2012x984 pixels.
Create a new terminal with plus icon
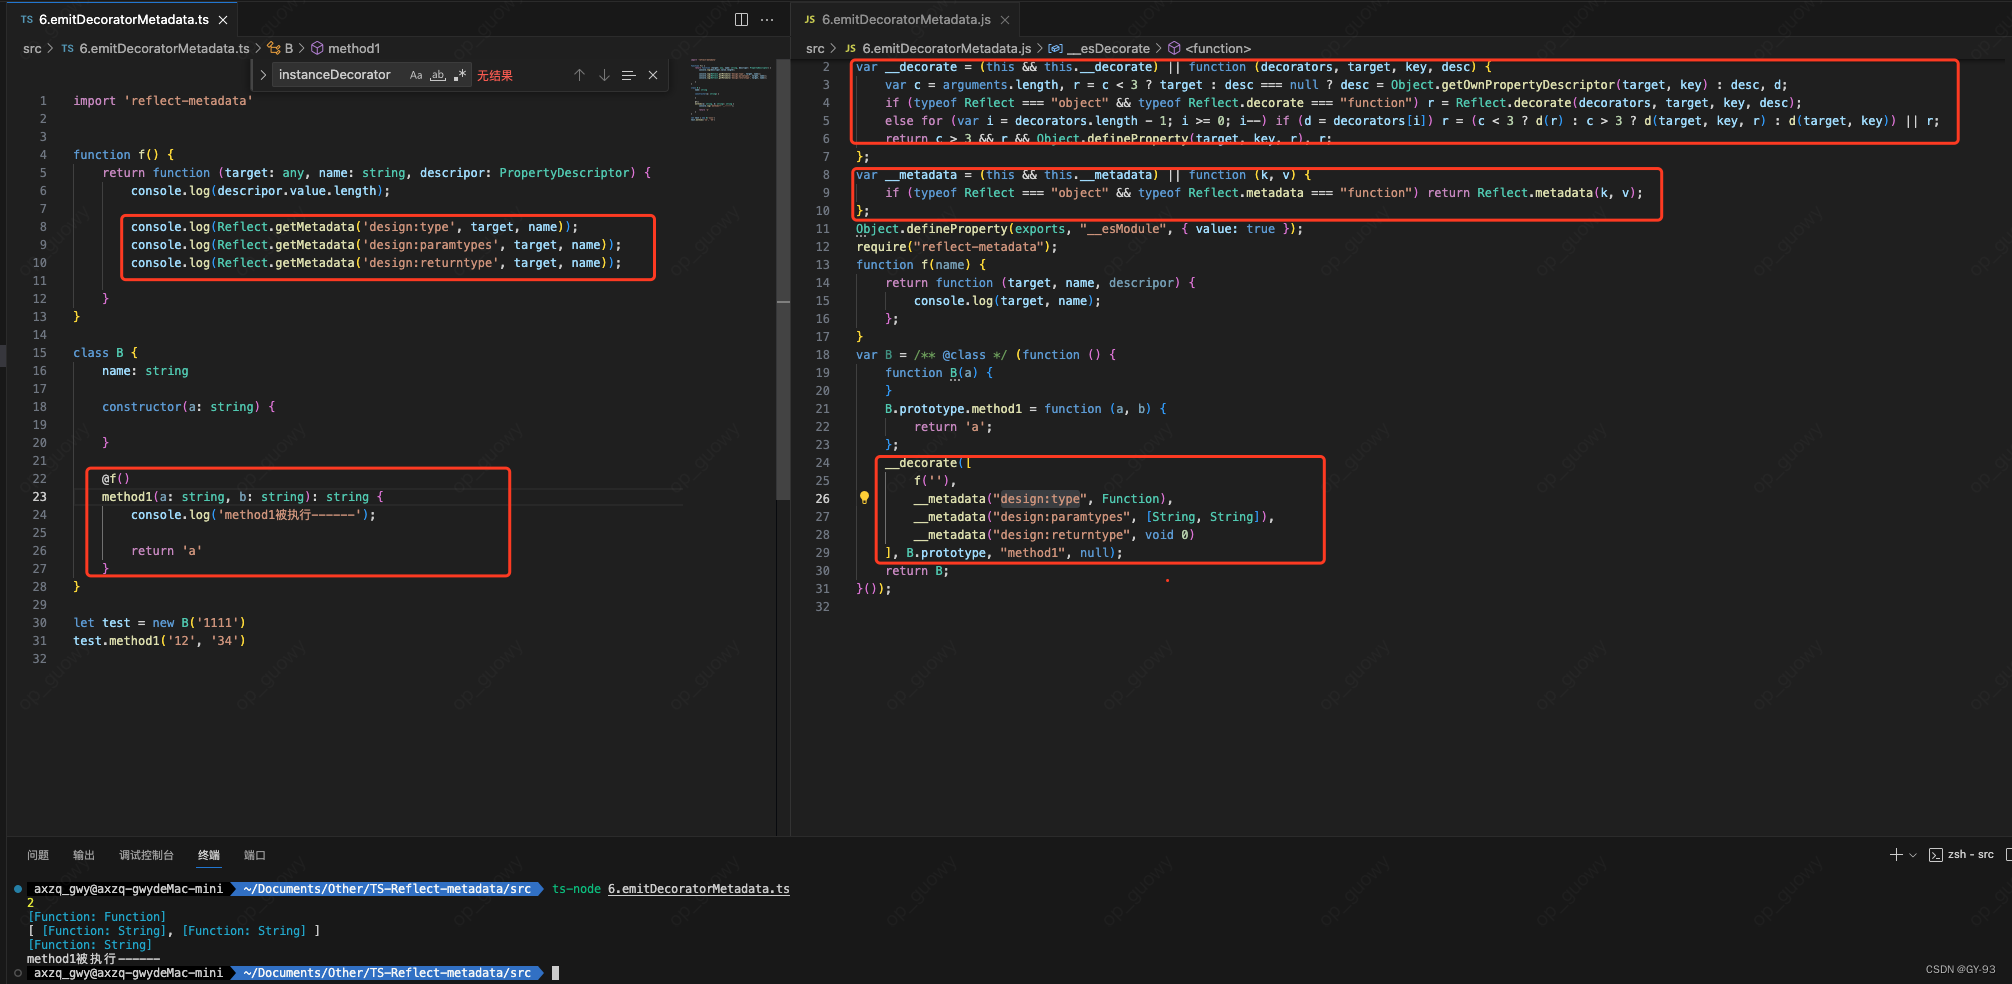1896,855
